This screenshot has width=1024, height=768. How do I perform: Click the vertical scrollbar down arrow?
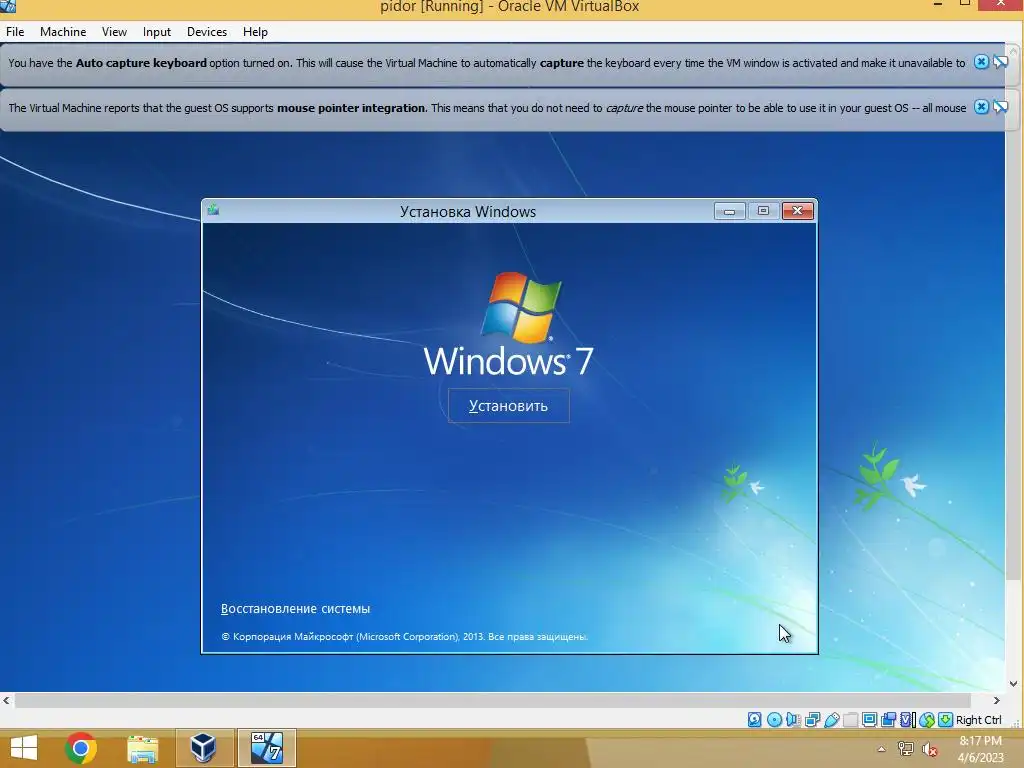(x=1014, y=684)
